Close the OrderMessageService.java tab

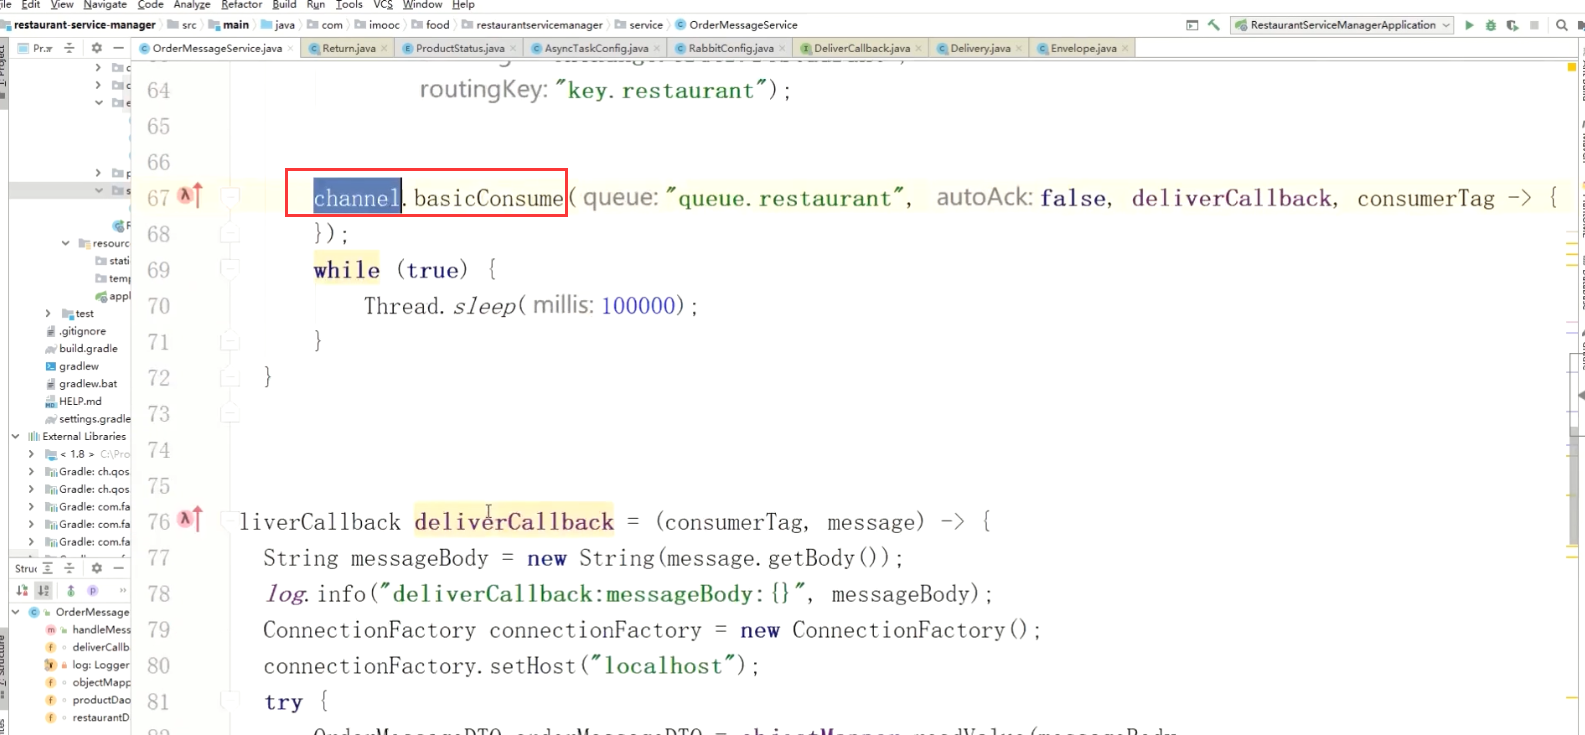pyautogui.click(x=291, y=48)
